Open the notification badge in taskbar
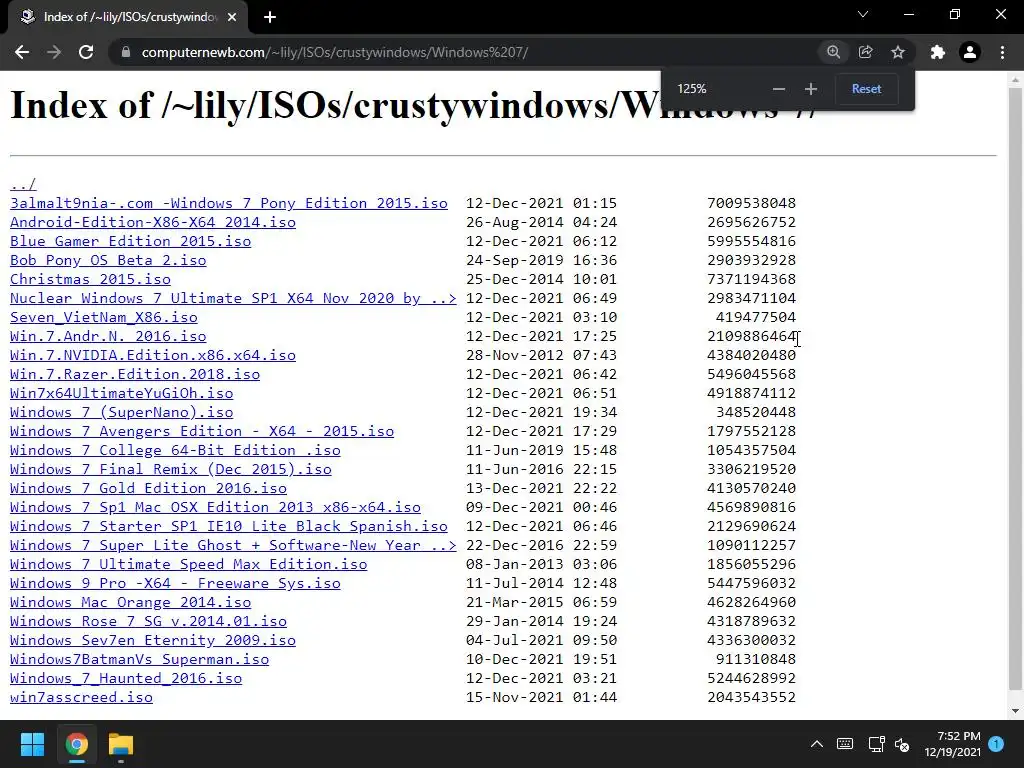Image resolution: width=1024 pixels, height=768 pixels. 997,744
